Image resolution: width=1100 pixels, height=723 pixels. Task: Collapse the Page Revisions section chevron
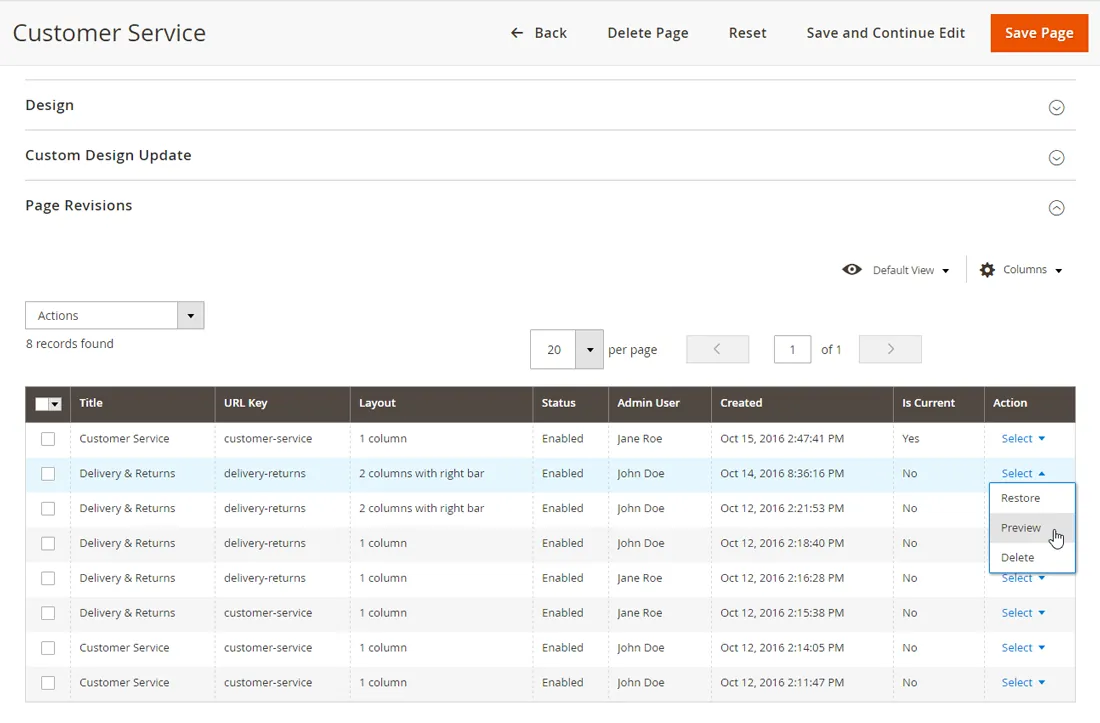[1056, 208]
